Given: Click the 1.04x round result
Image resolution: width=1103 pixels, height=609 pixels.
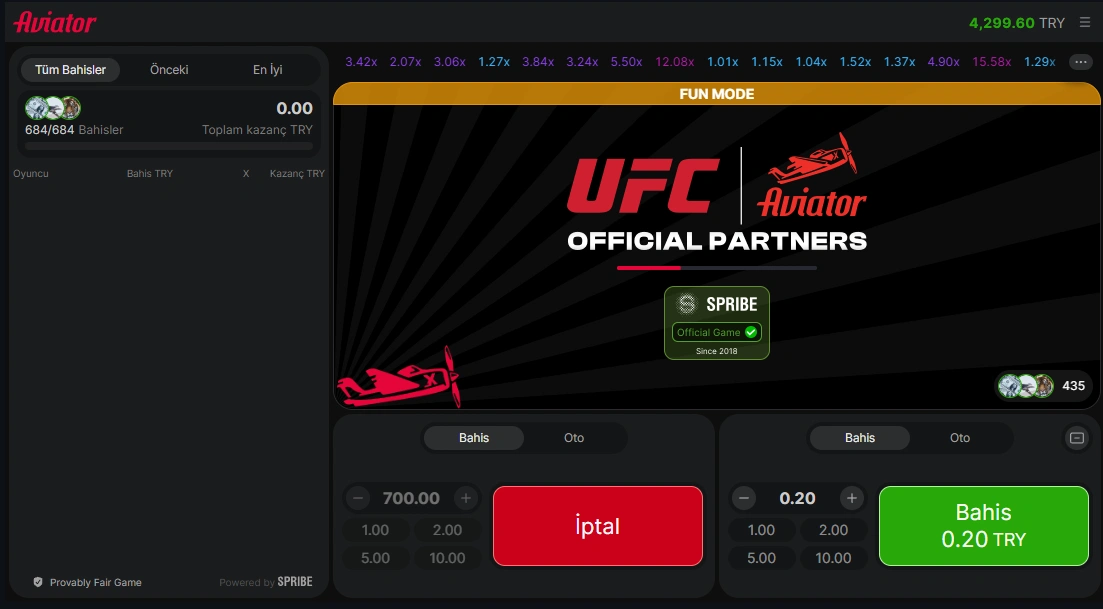Looking at the screenshot, I should coord(811,62).
